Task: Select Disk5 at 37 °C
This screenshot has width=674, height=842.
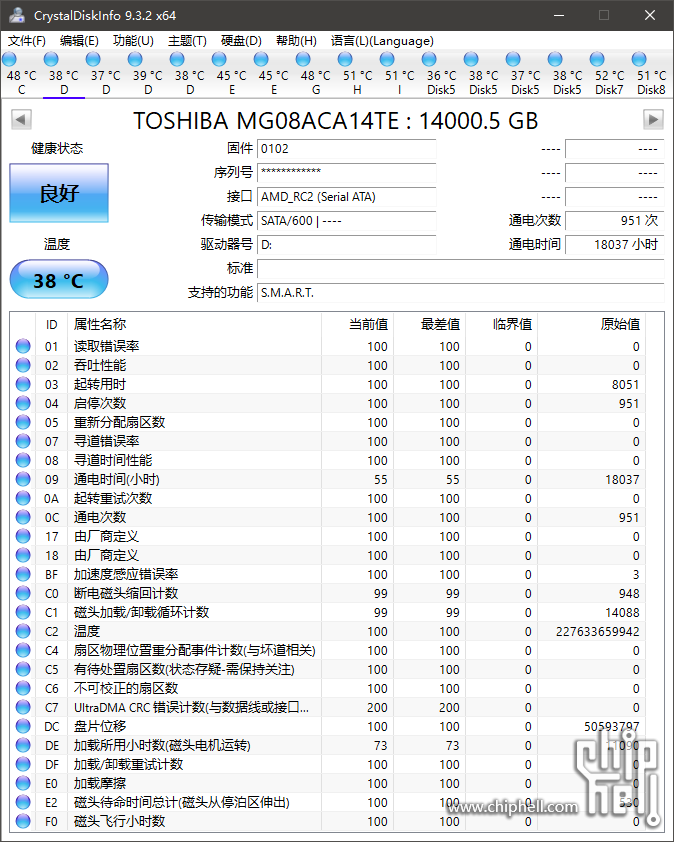Action: coord(525,74)
